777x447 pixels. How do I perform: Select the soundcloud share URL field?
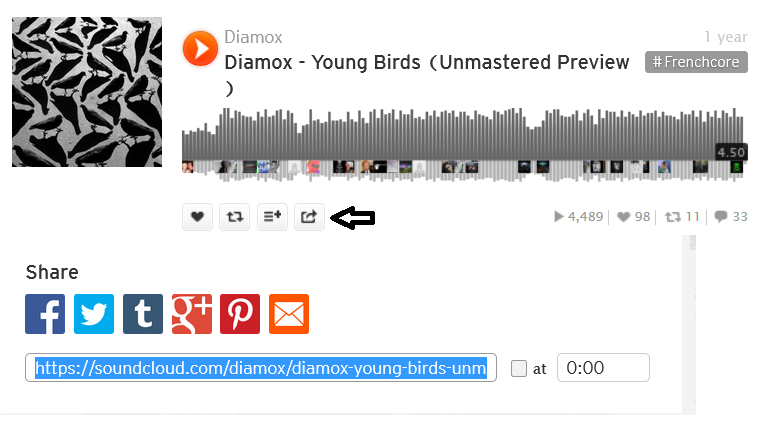[261, 368]
